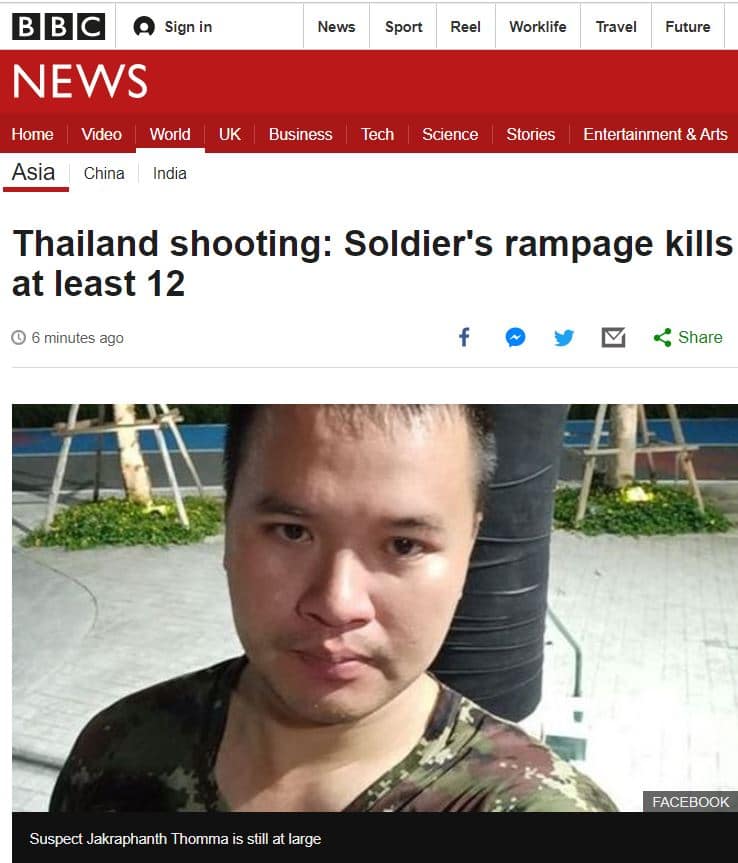
Task: Click the red NEWS banner title
Action: pos(80,81)
